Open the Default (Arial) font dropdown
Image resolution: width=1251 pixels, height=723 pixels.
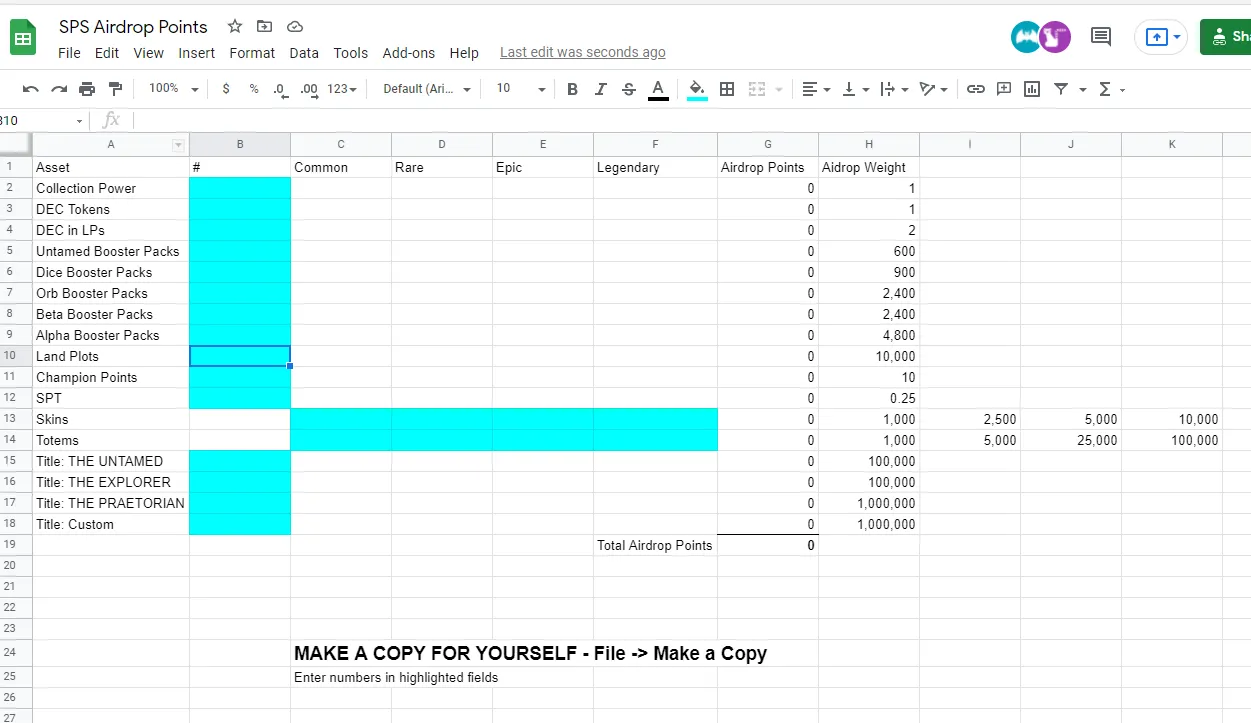pos(426,89)
